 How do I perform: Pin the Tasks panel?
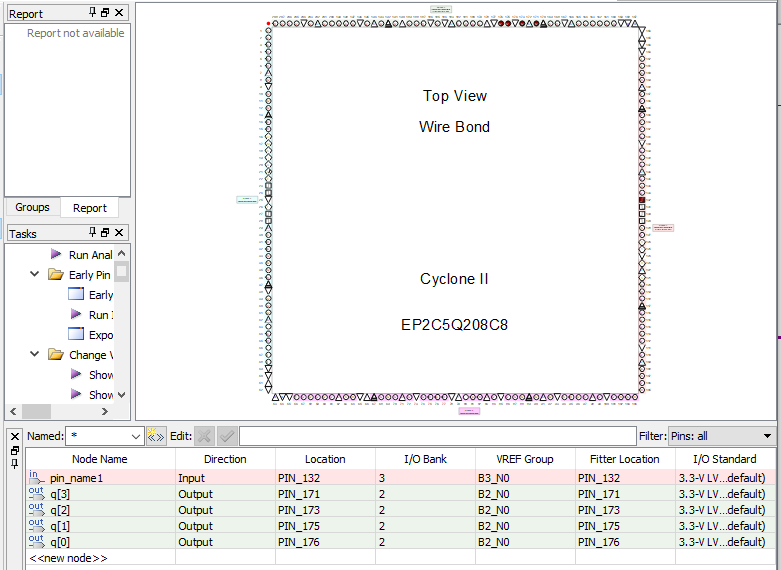tap(93, 232)
